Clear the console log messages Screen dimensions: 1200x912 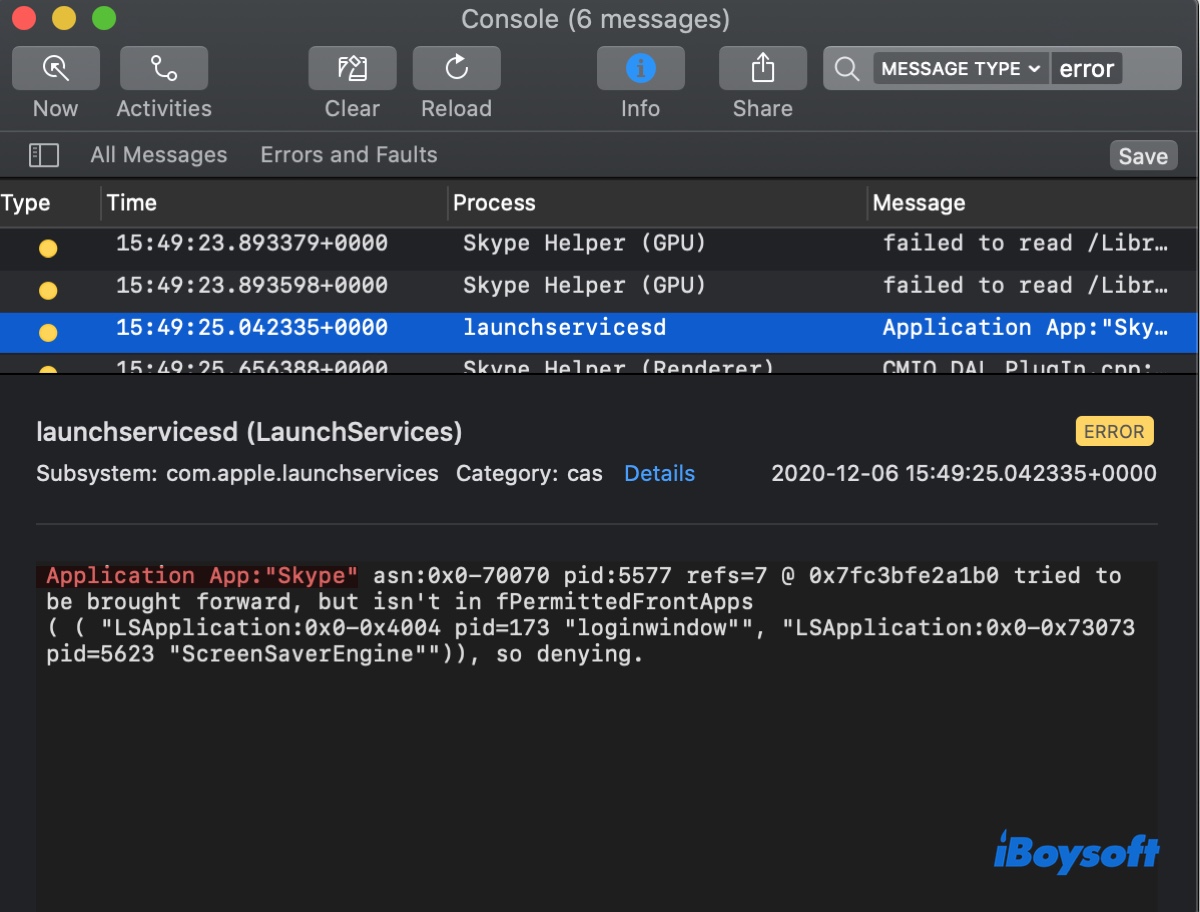pyautogui.click(x=352, y=68)
